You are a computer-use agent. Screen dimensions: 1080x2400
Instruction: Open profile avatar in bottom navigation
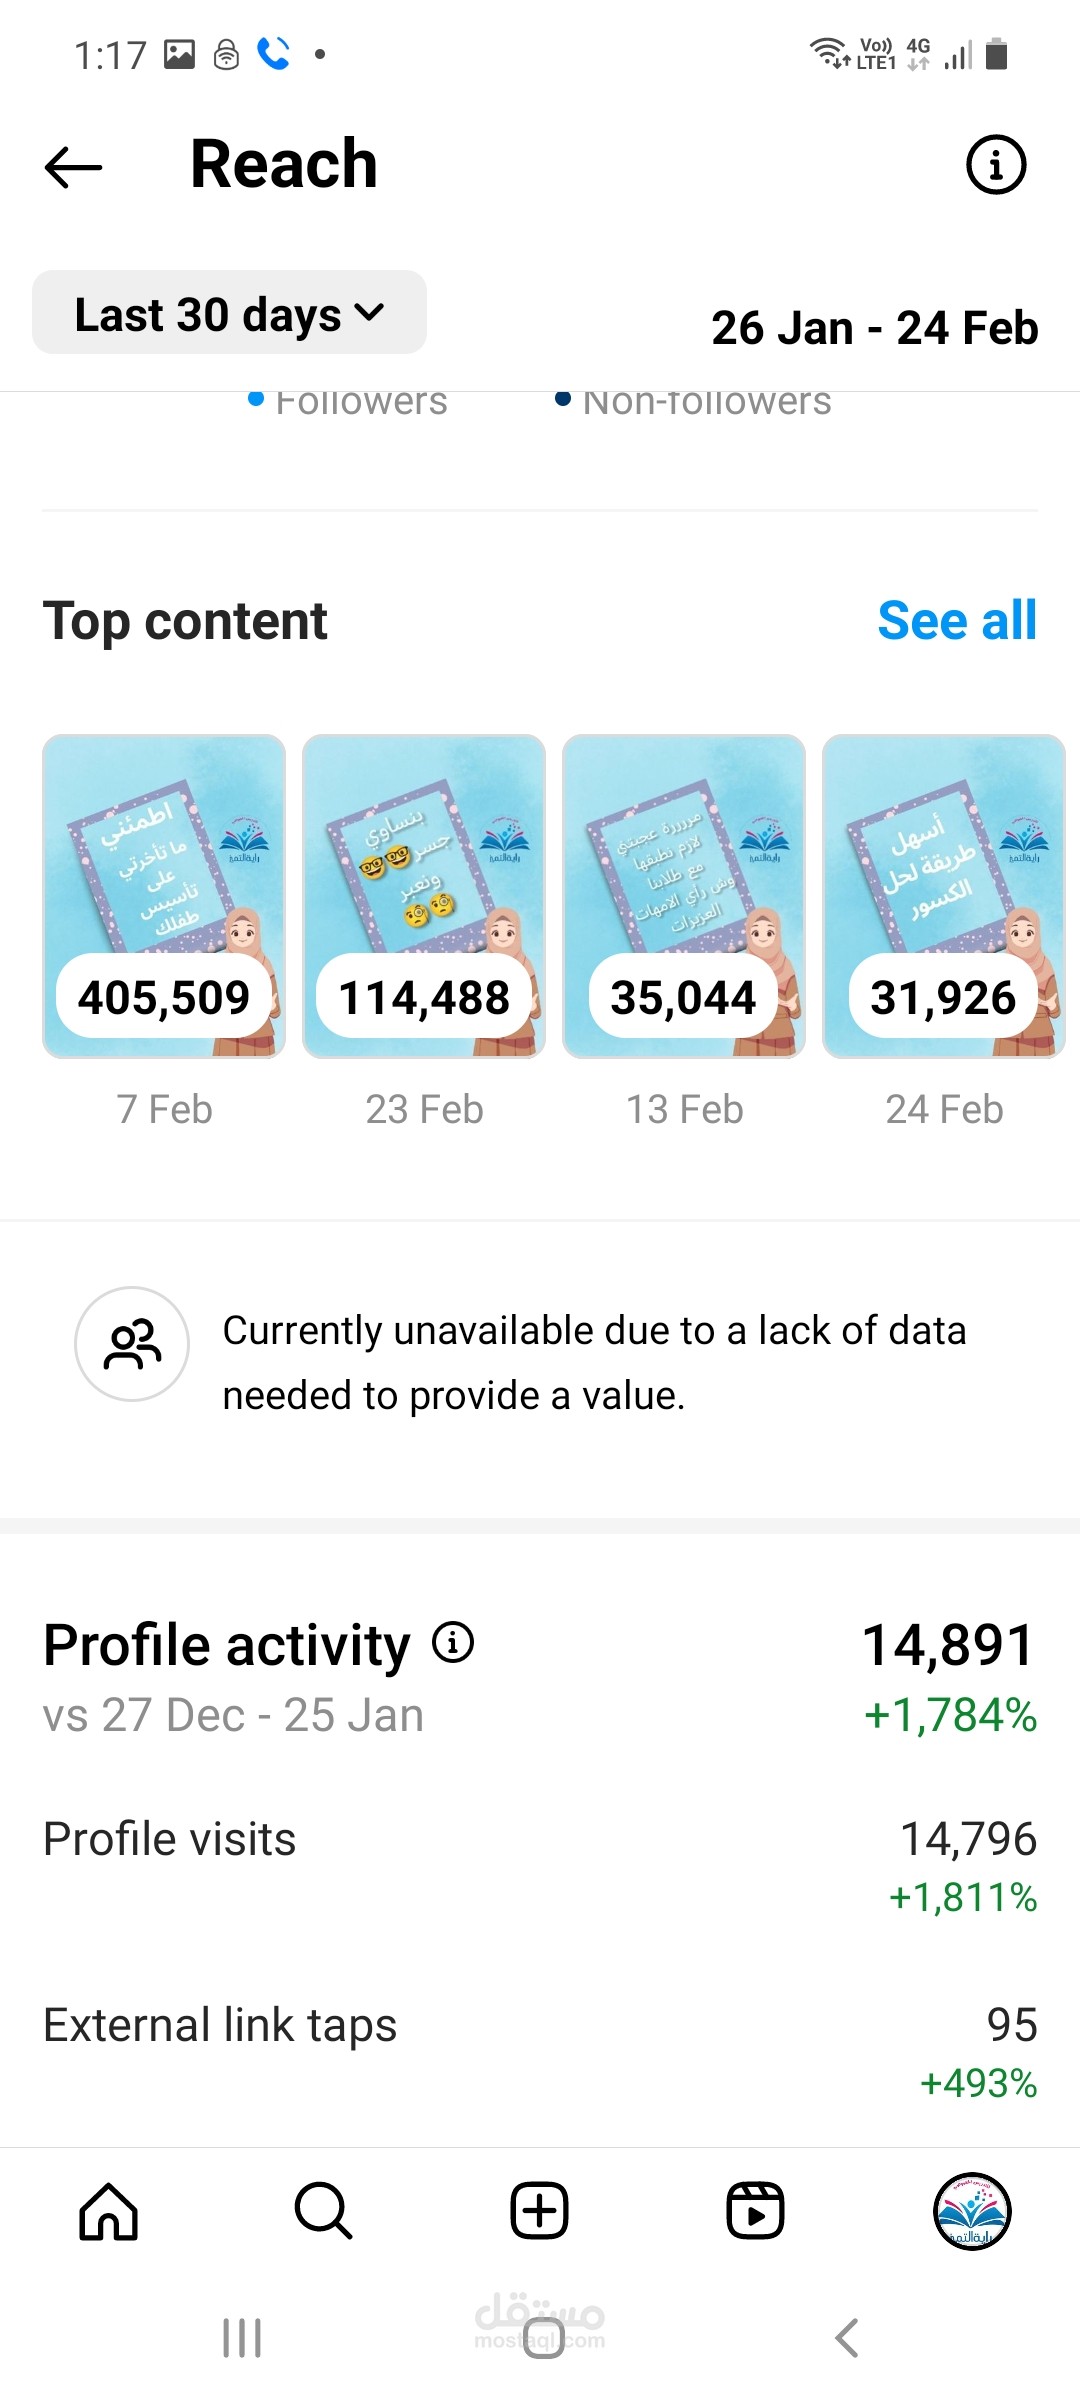pos(971,2211)
